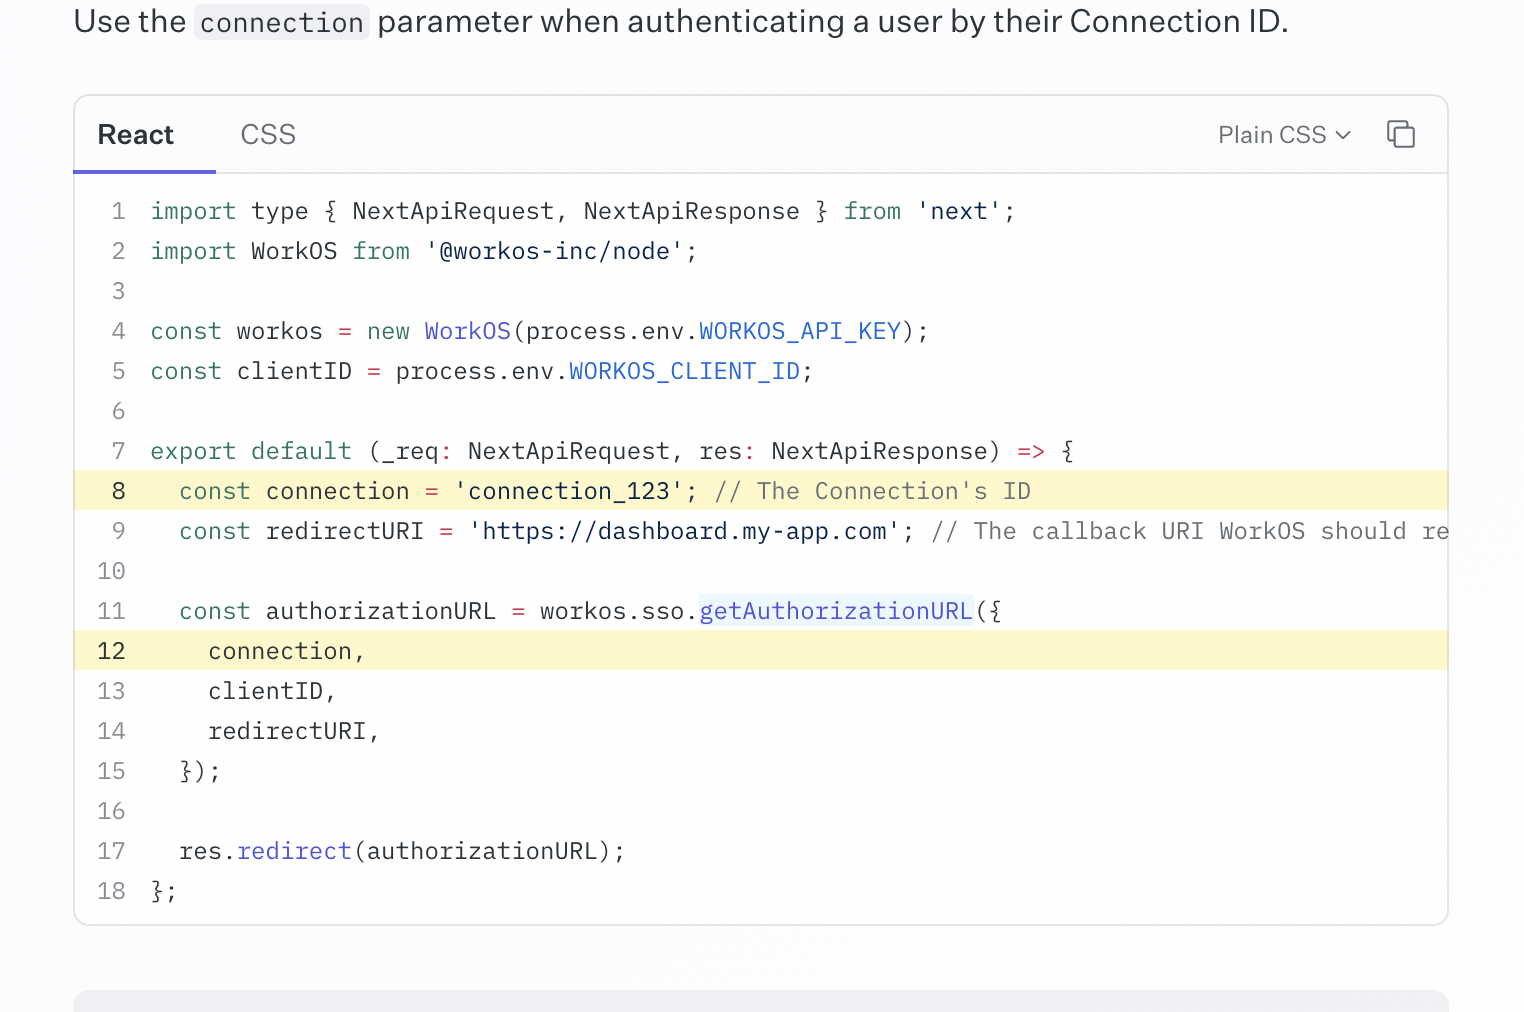Click the connection_123 string on line 8
This screenshot has height=1012, width=1524.
pyautogui.click(x=570, y=490)
